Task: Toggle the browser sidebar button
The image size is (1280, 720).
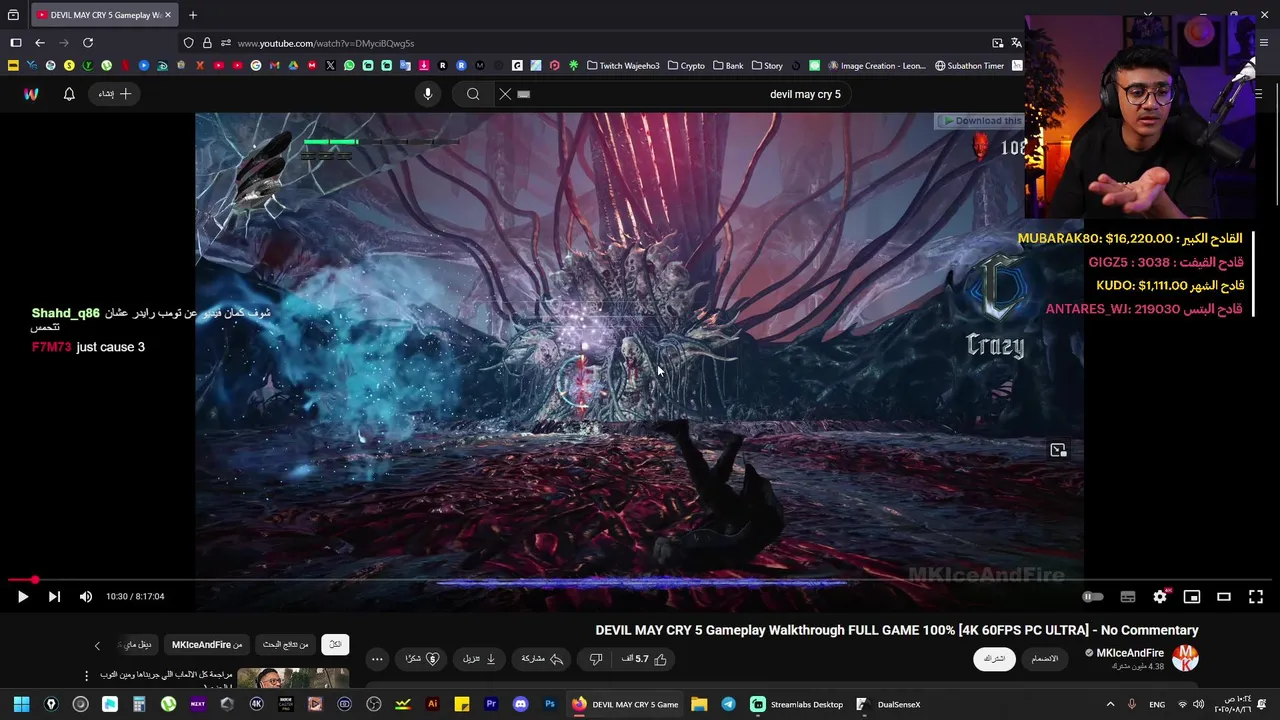Action: (x=16, y=43)
